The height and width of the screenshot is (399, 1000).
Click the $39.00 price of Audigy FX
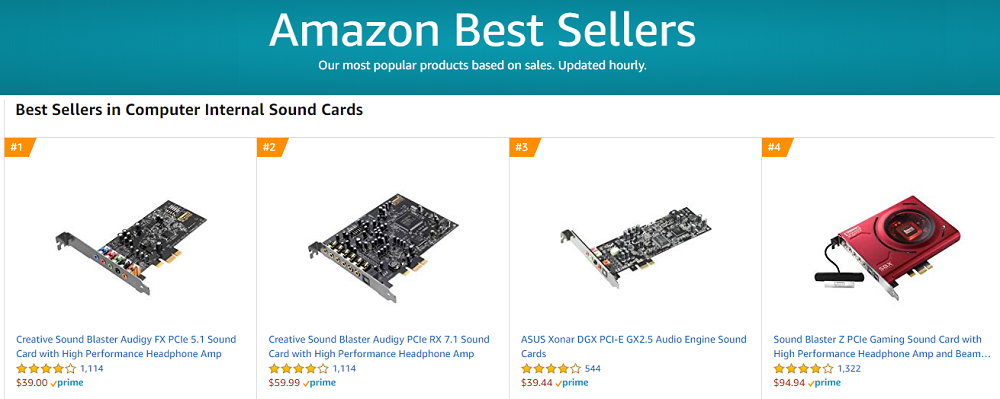coord(32,383)
